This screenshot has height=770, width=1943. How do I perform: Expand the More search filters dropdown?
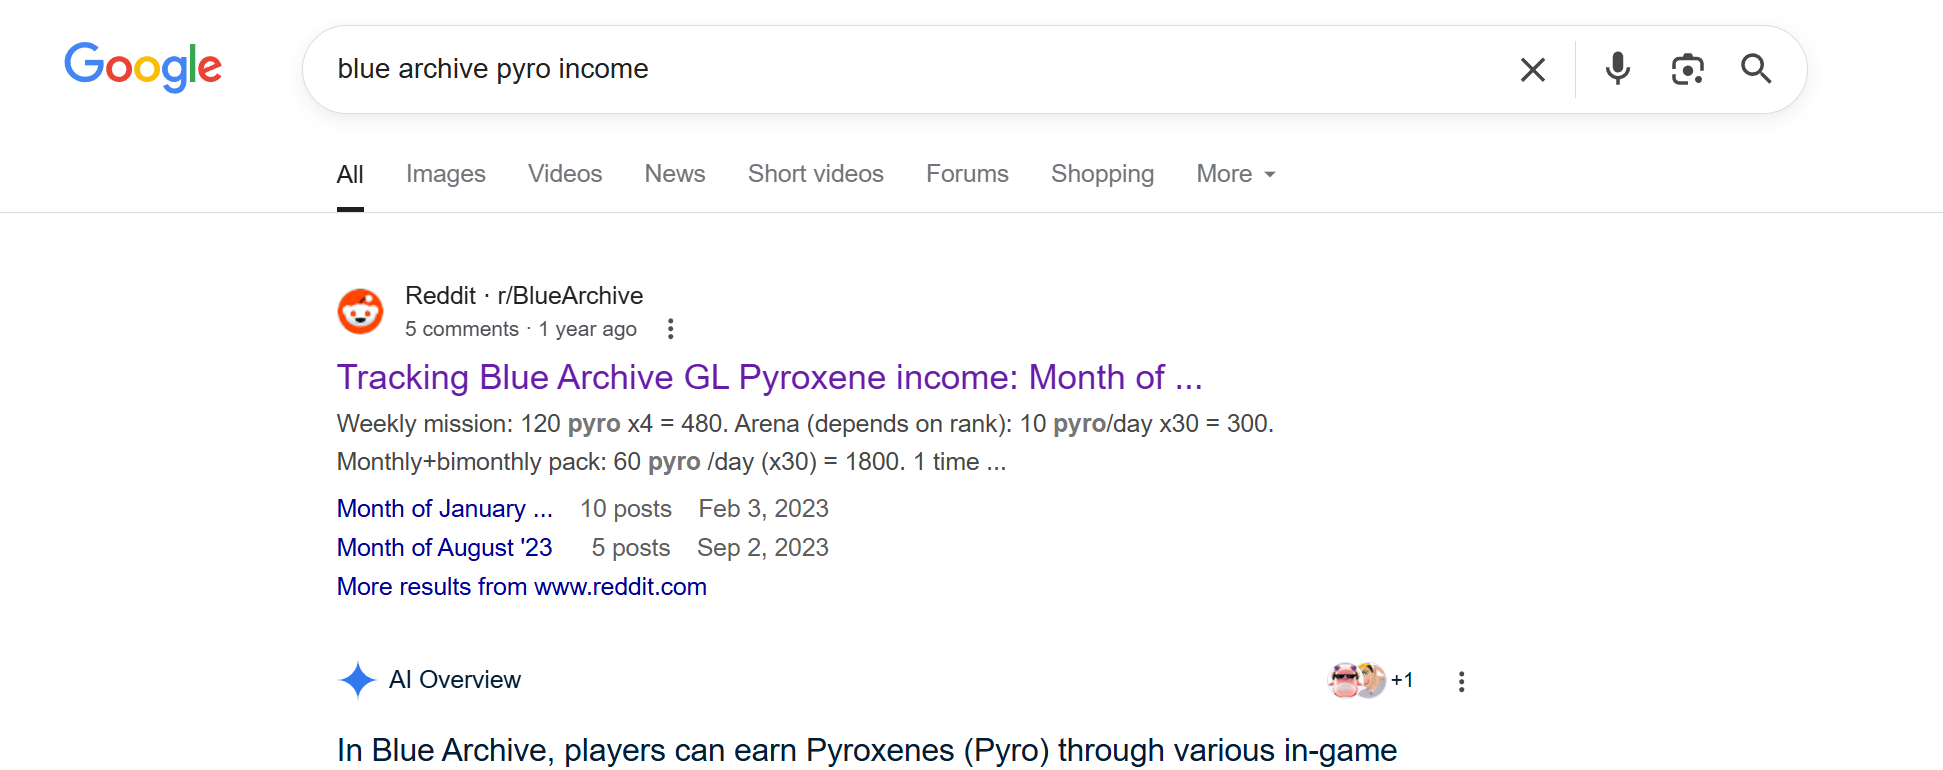tap(1236, 174)
